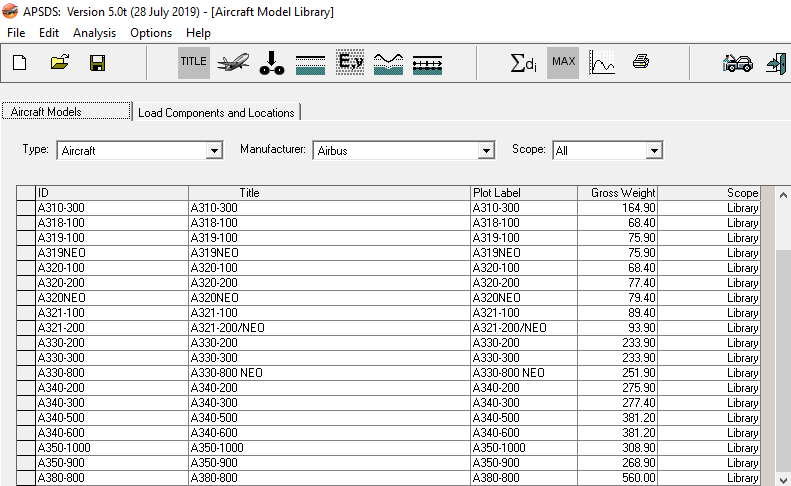Select ID cell A319NEO
The image size is (791, 486).
[x=112, y=253]
